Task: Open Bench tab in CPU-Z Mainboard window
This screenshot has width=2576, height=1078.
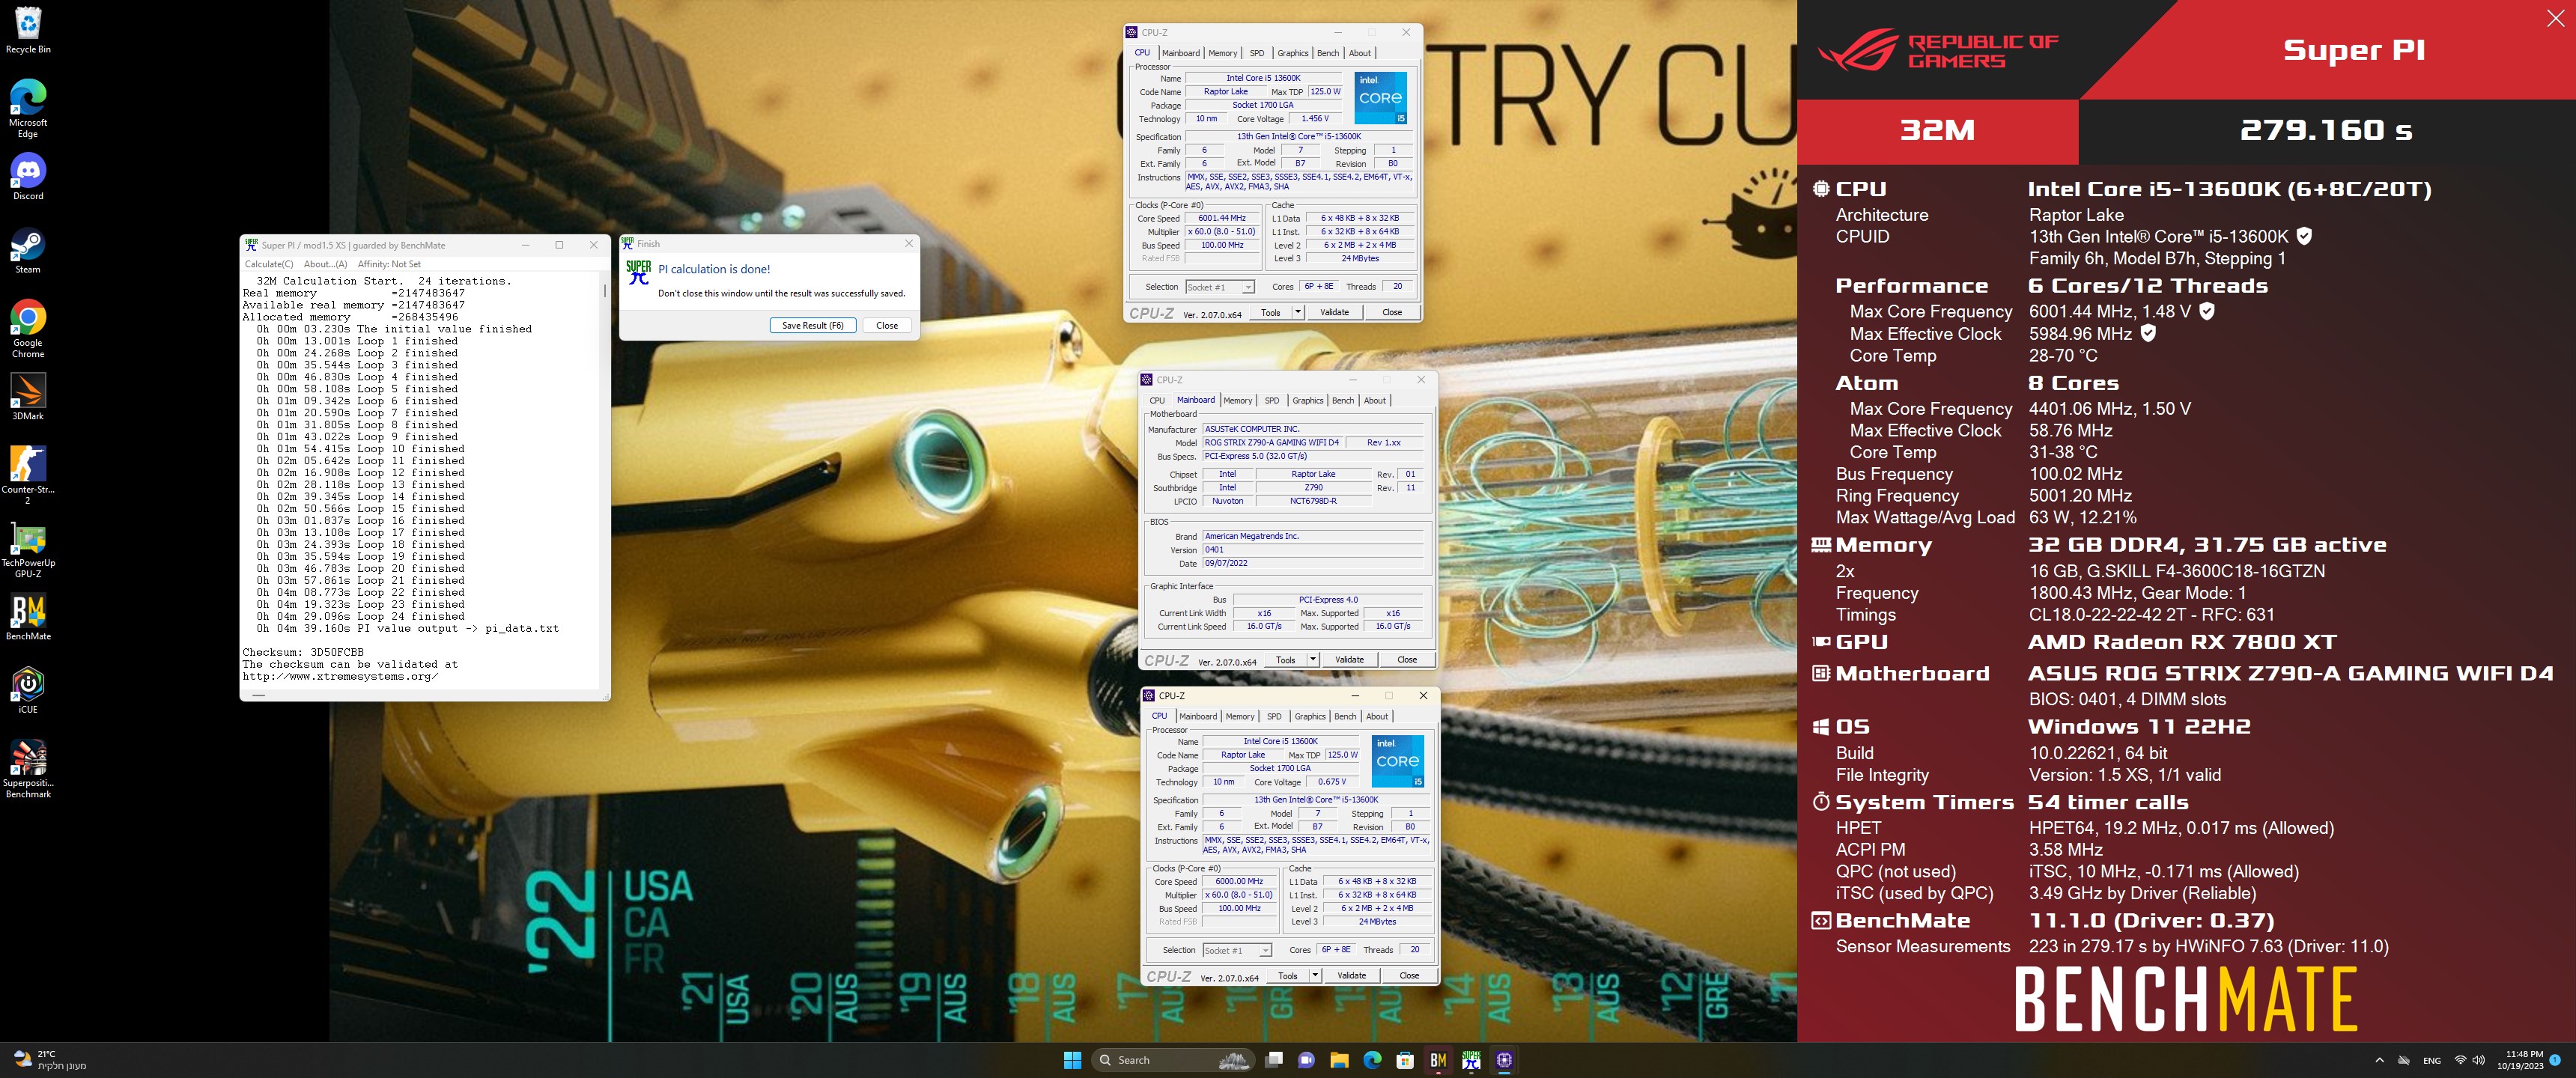Action: 1343,401
